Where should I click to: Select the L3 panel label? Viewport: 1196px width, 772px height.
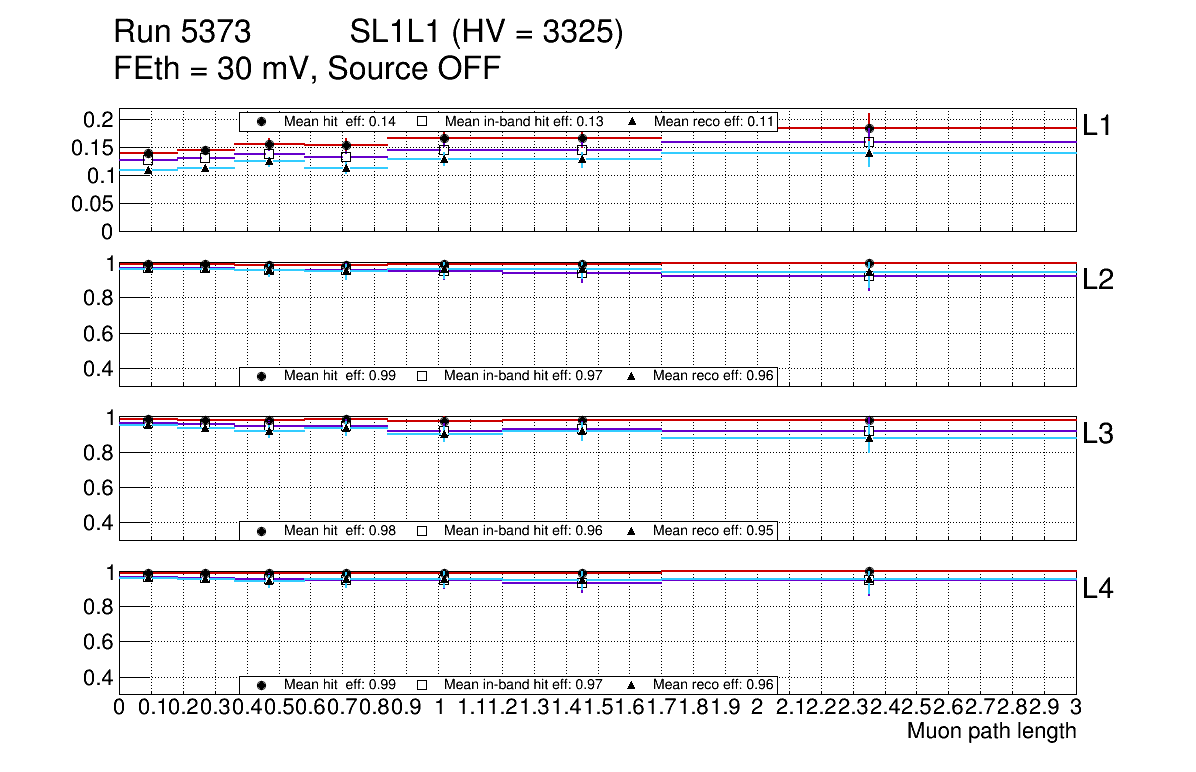(1097, 434)
